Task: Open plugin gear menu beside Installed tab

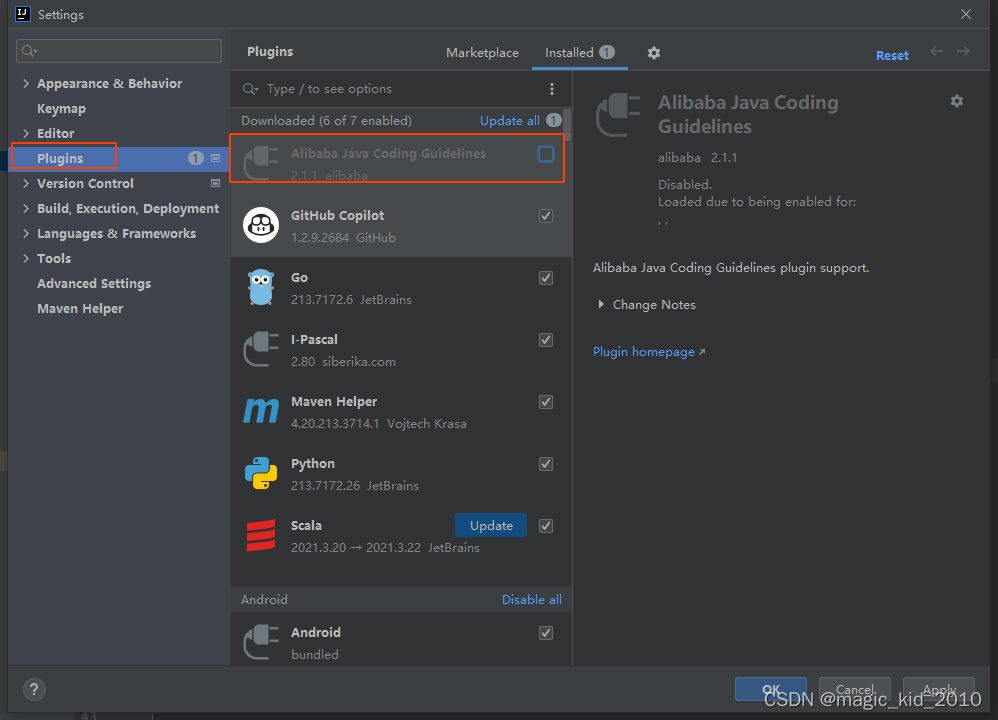Action: [x=654, y=53]
